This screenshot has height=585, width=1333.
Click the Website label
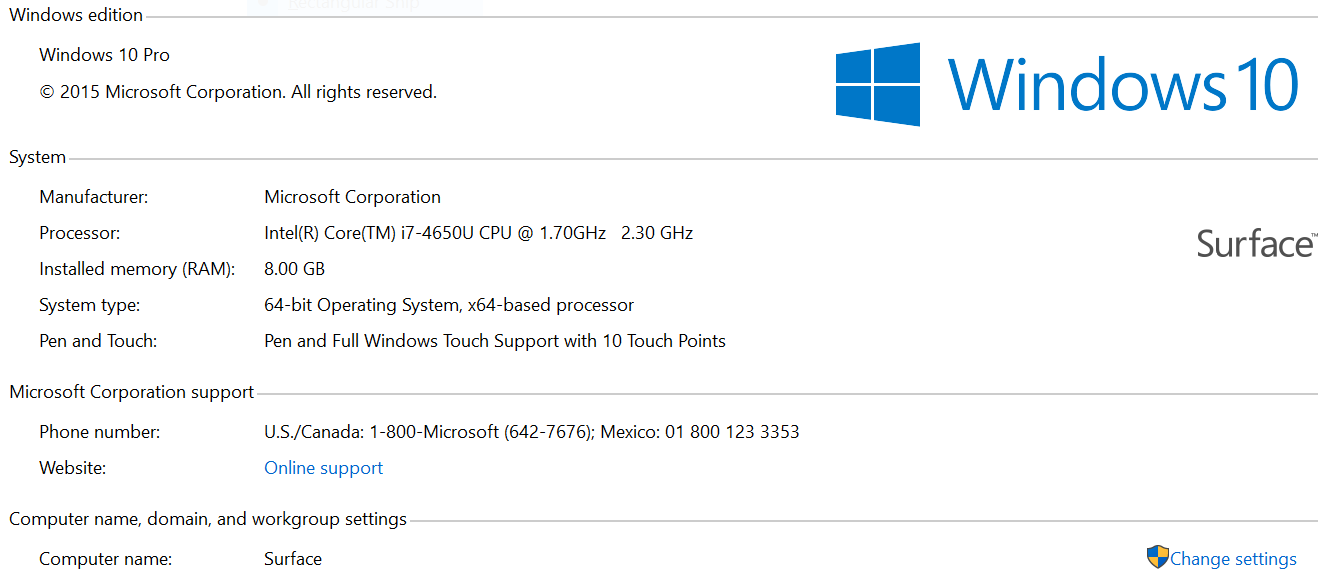tap(72, 468)
